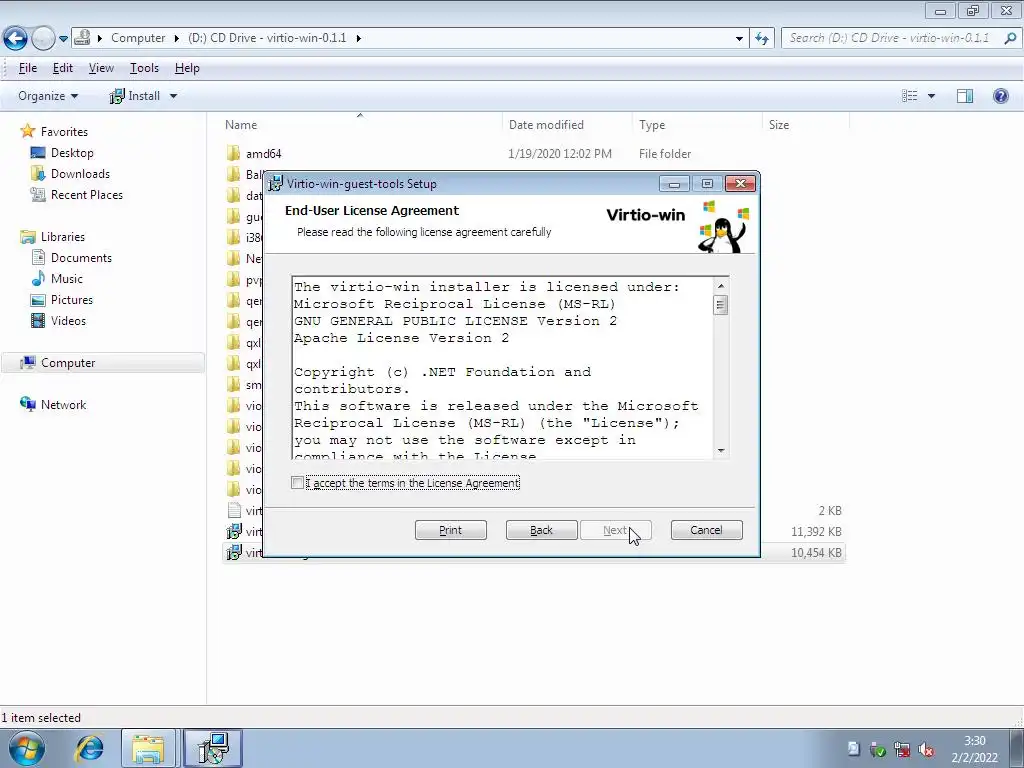This screenshot has height=768, width=1024.
Task: Click the address bar history dropdown arrow
Action: (739, 39)
